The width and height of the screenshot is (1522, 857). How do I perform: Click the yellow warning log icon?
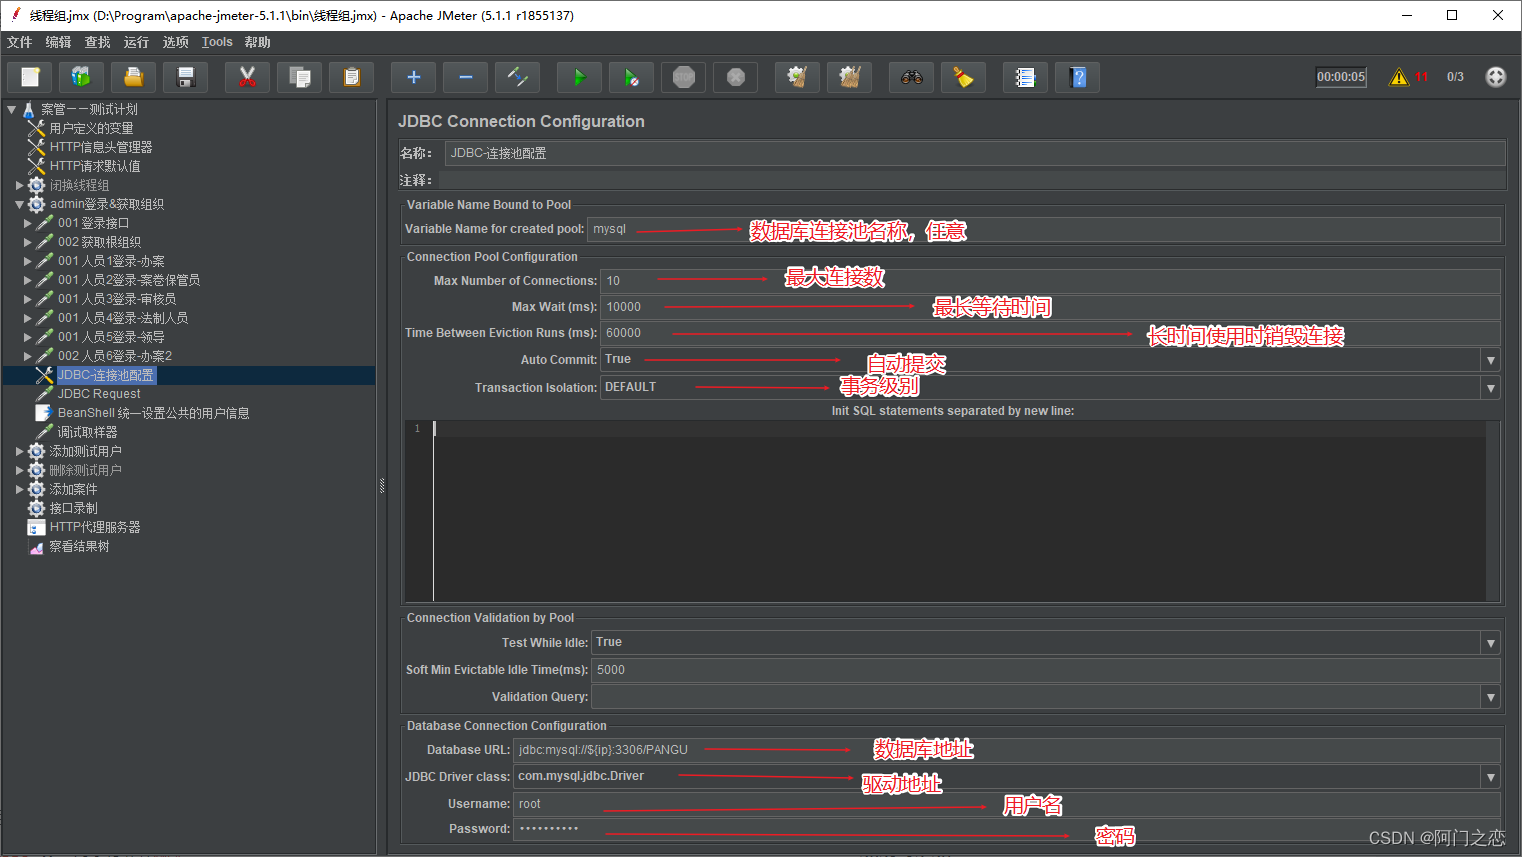point(1399,77)
